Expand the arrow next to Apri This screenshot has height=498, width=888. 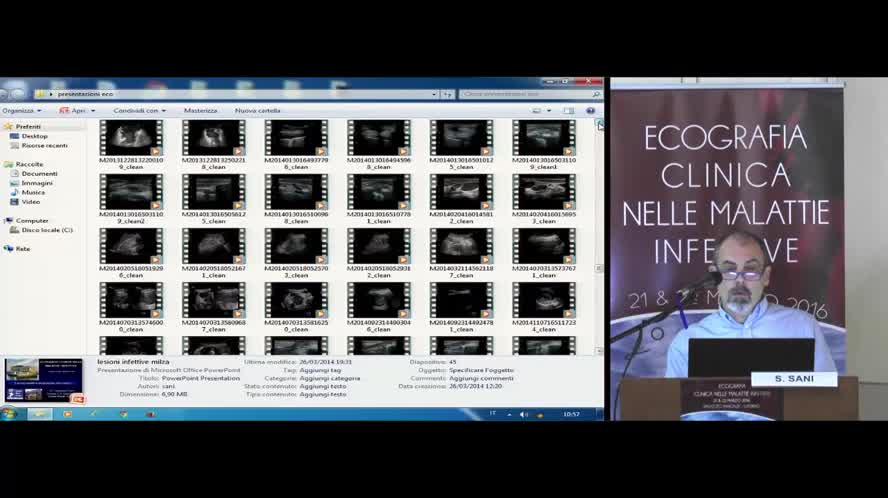click(x=93, y=111)
